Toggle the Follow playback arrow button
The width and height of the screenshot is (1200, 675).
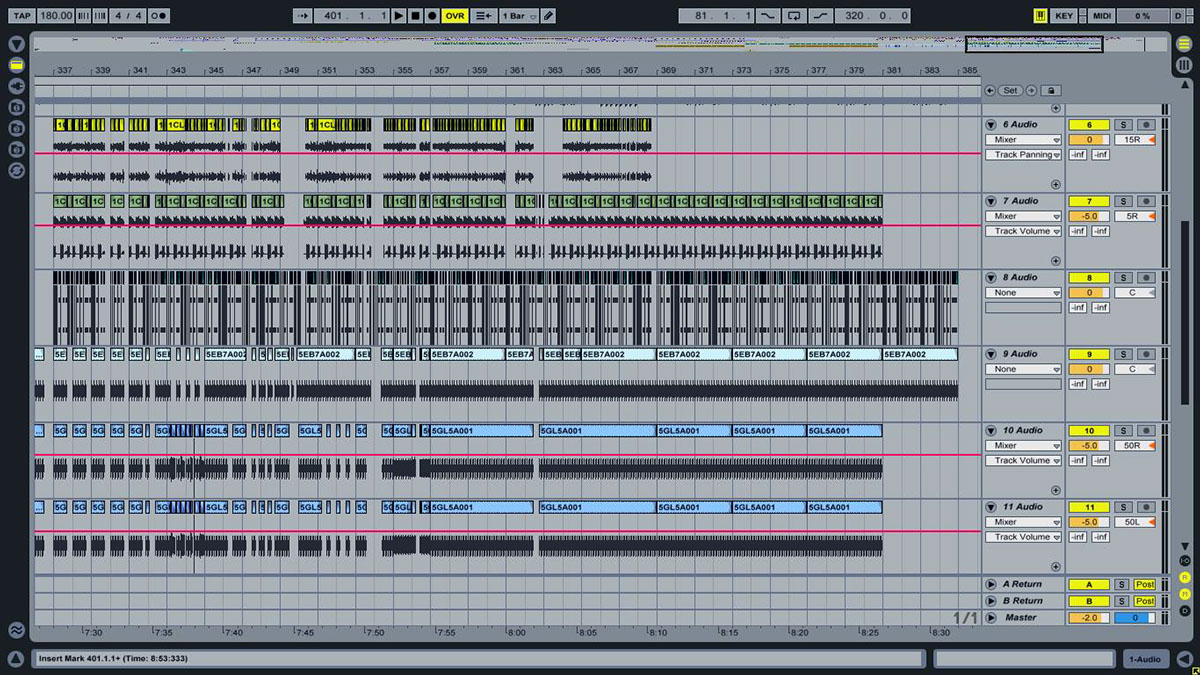pos(302,16)
